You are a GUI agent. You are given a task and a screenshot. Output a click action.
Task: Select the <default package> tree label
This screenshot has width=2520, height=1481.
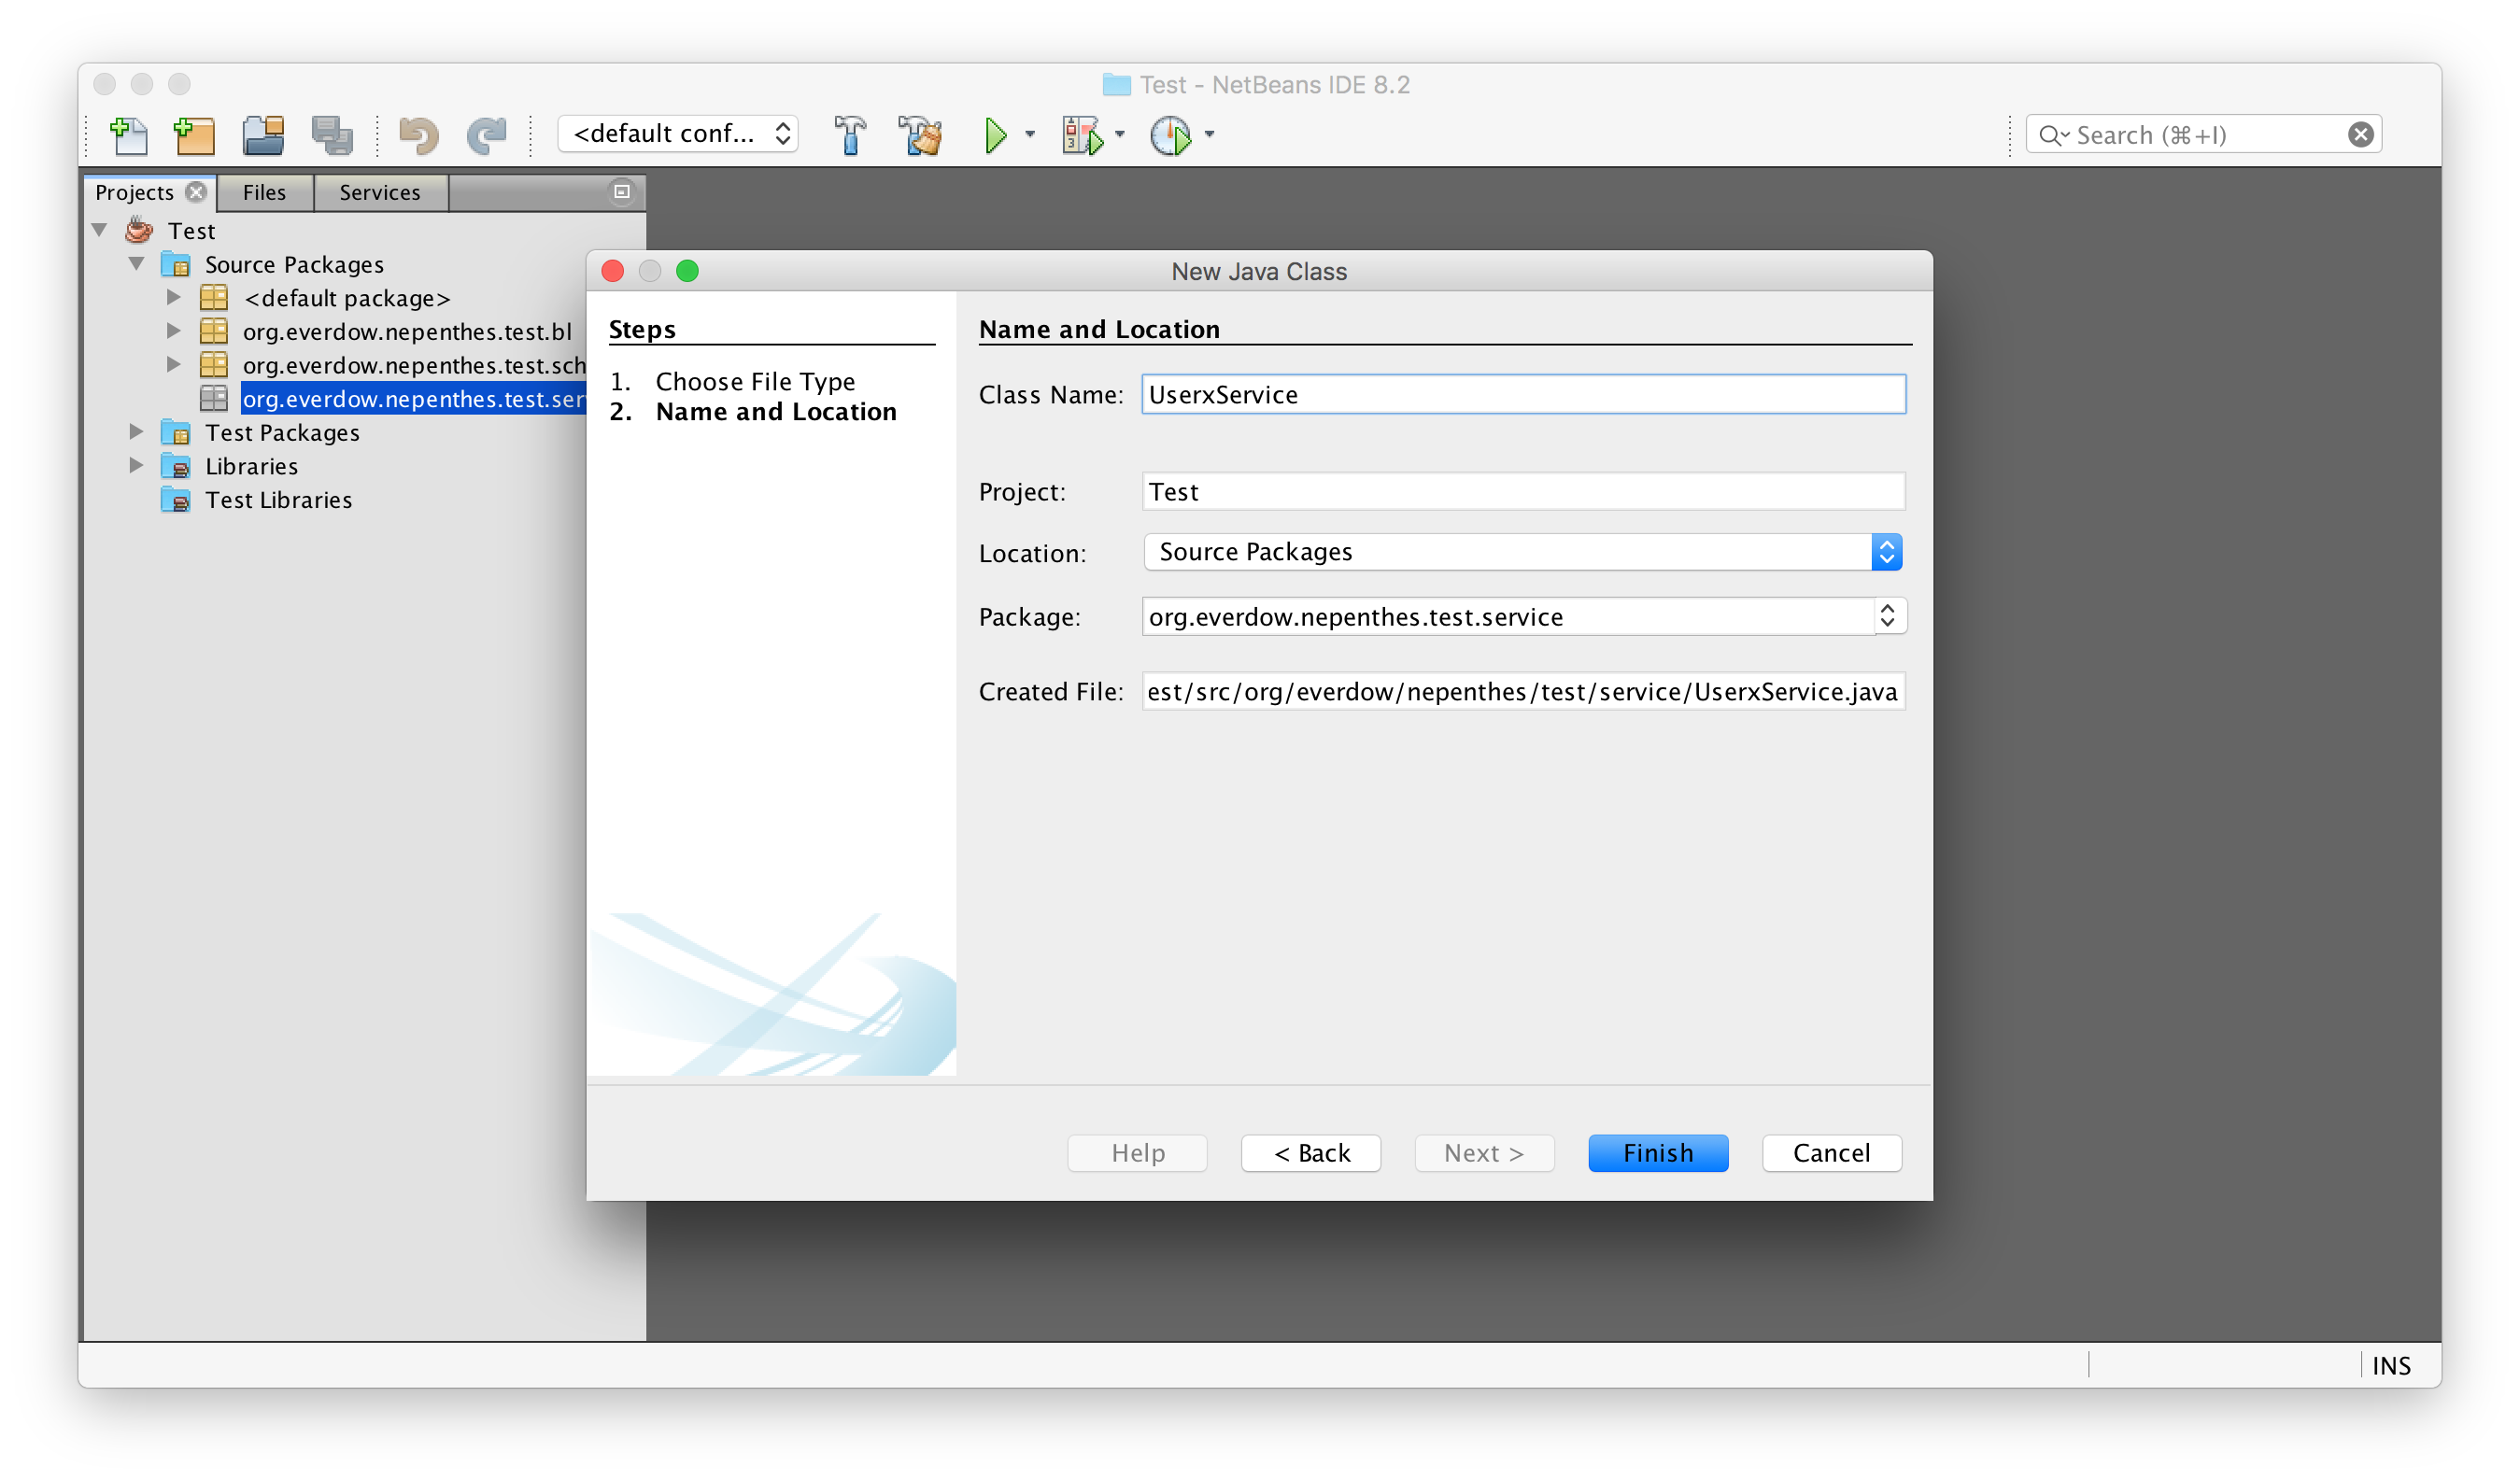pos(347,298)
